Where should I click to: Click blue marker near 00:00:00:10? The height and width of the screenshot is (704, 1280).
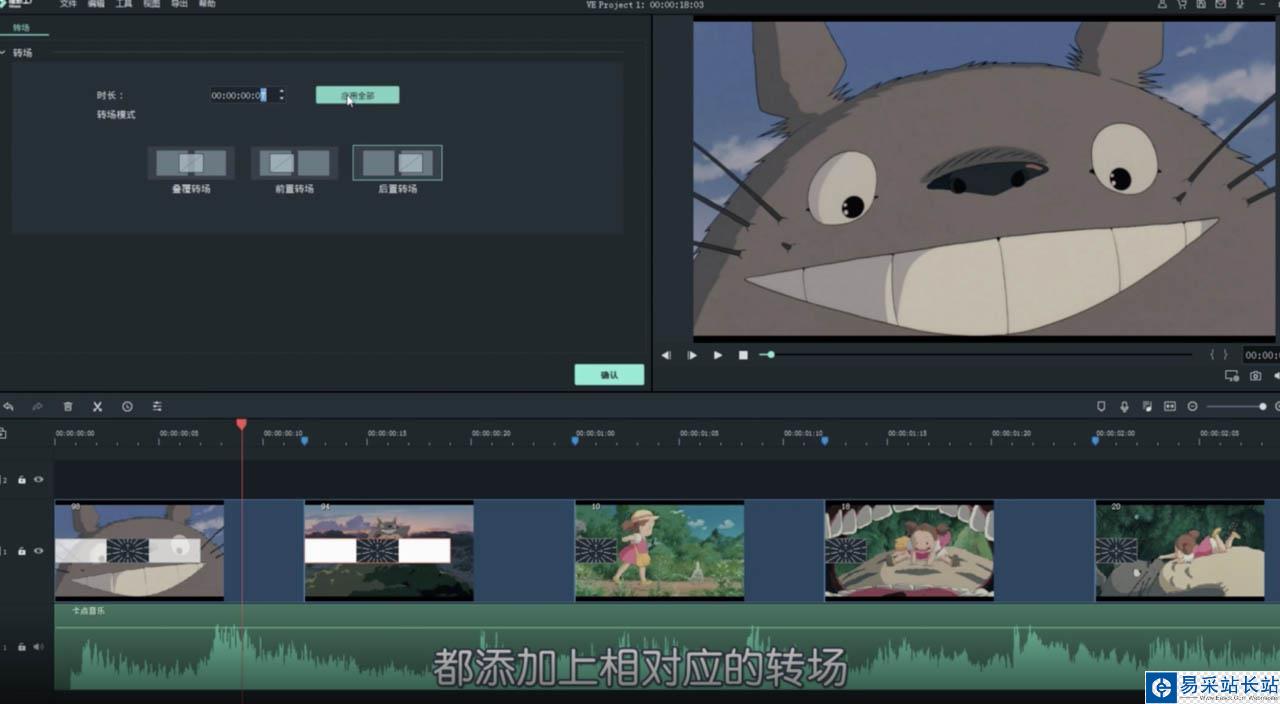tap(304, 440)
